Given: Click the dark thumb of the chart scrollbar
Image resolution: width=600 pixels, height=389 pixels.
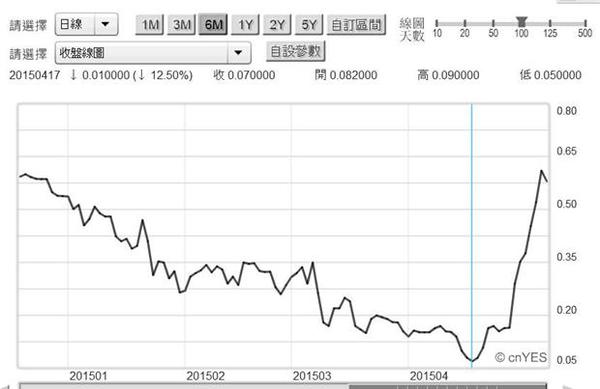Looking at the screenshot, I should click(x=448, y=386).
